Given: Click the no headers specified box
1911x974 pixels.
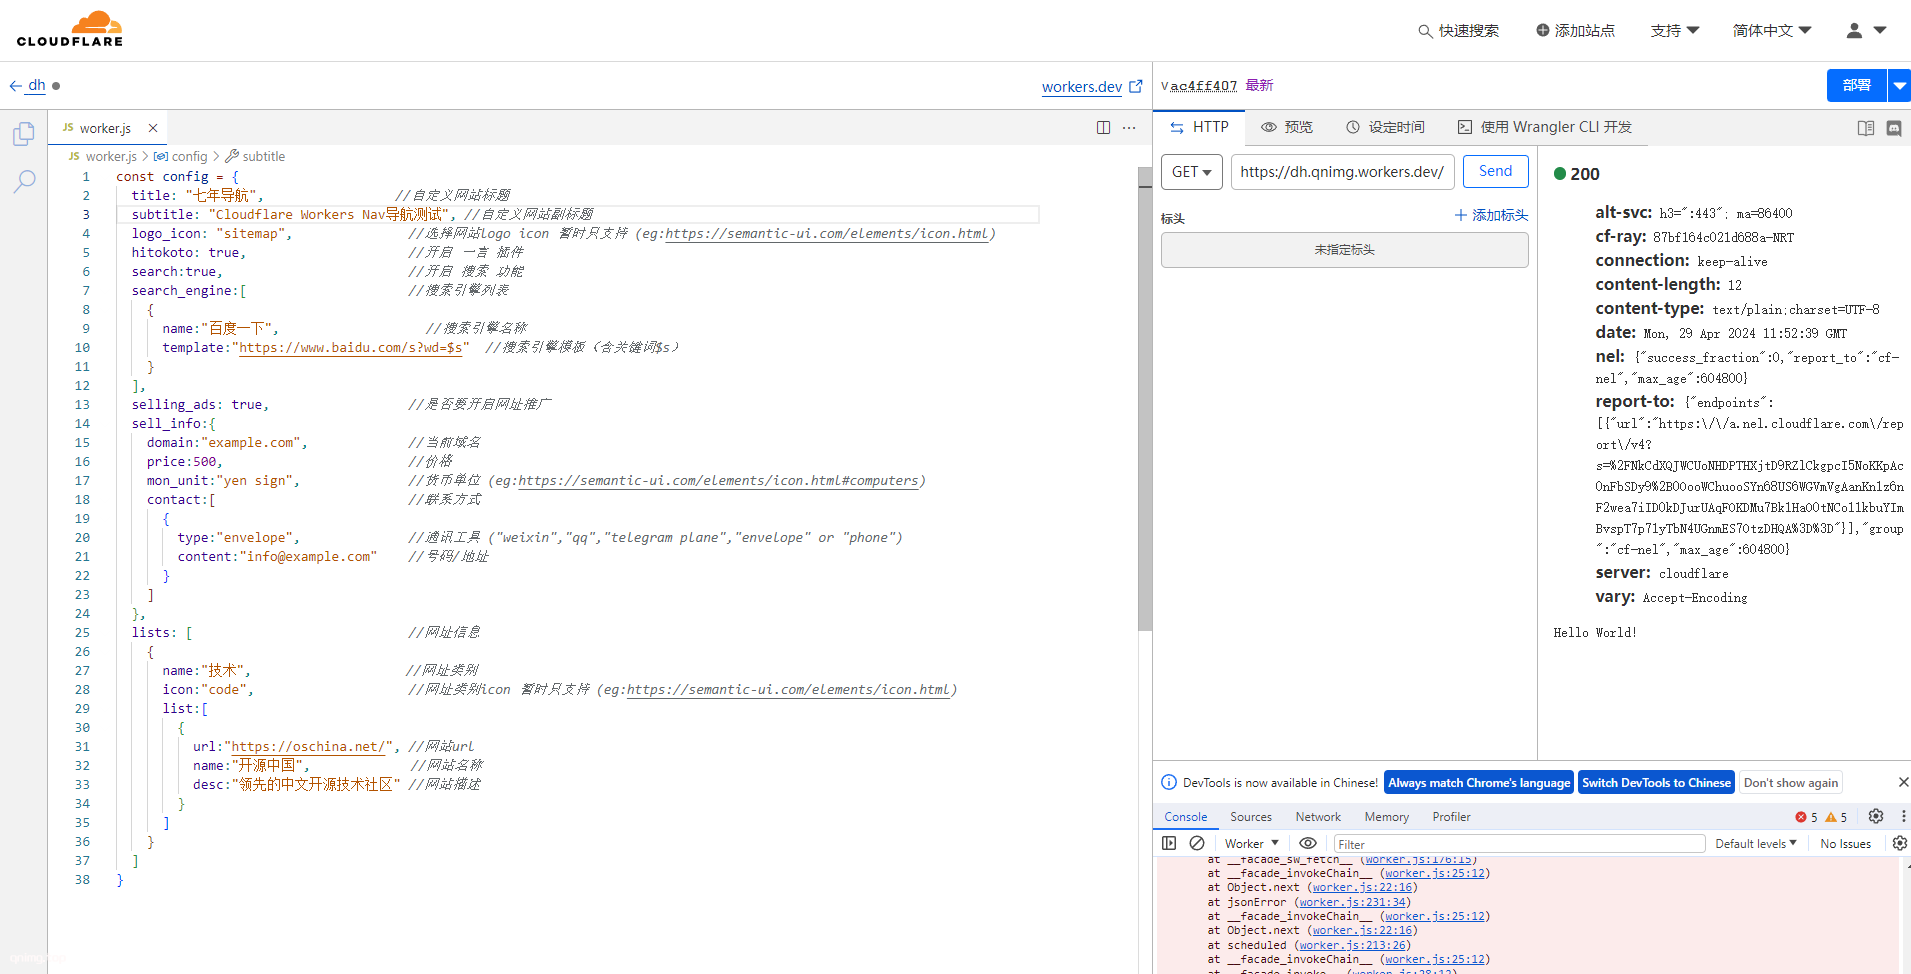Looking at the screenshot, I should click(x=1344, y=250).
